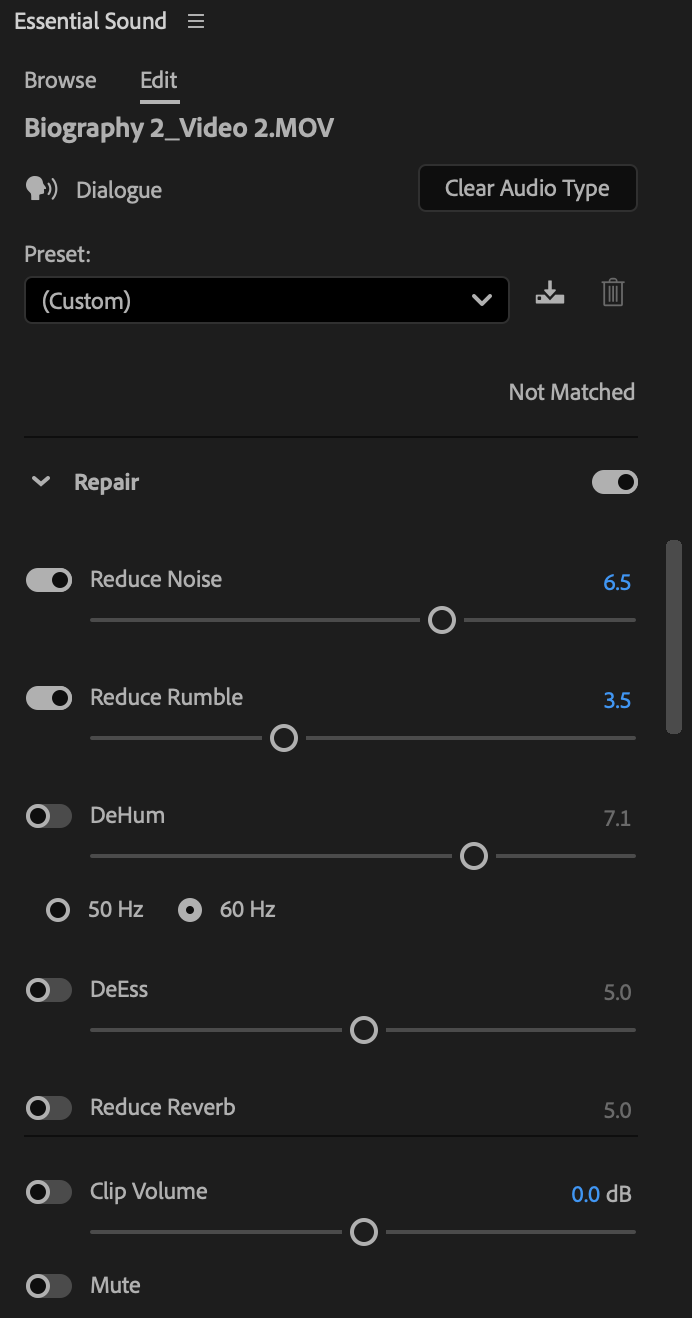Select the 50 Hz radio option
Viewport: 692px width, 1318px height.
[59, 910]
